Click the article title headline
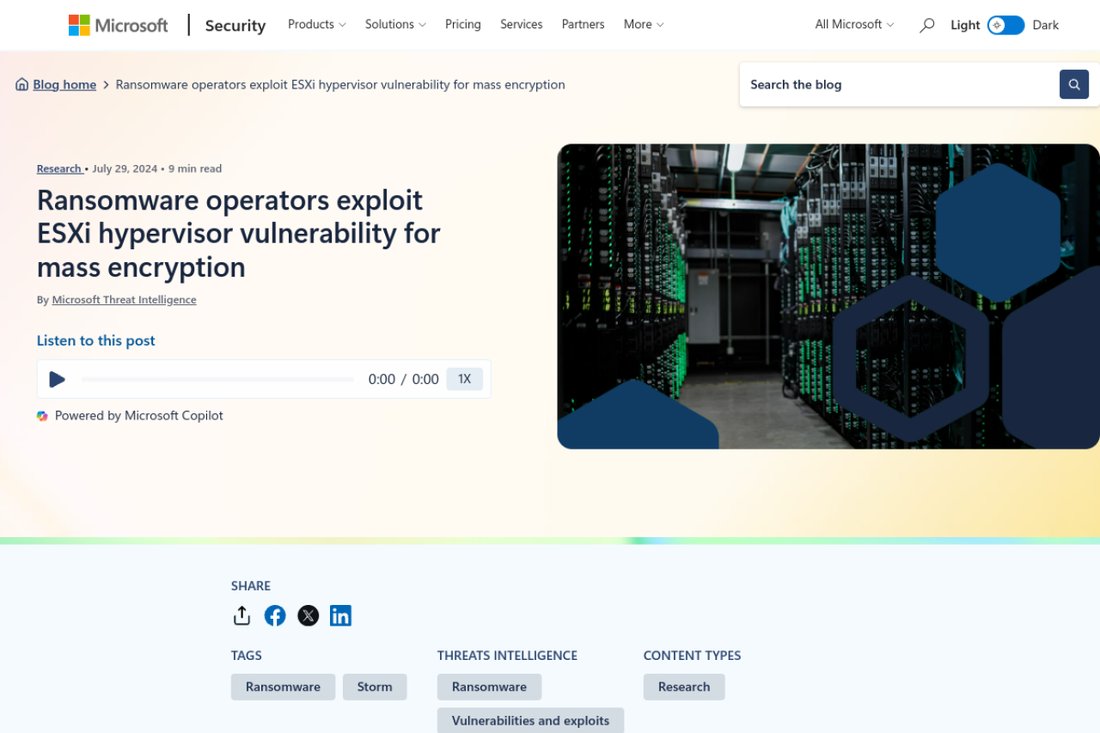1100x733 pixels. point(239,234)
